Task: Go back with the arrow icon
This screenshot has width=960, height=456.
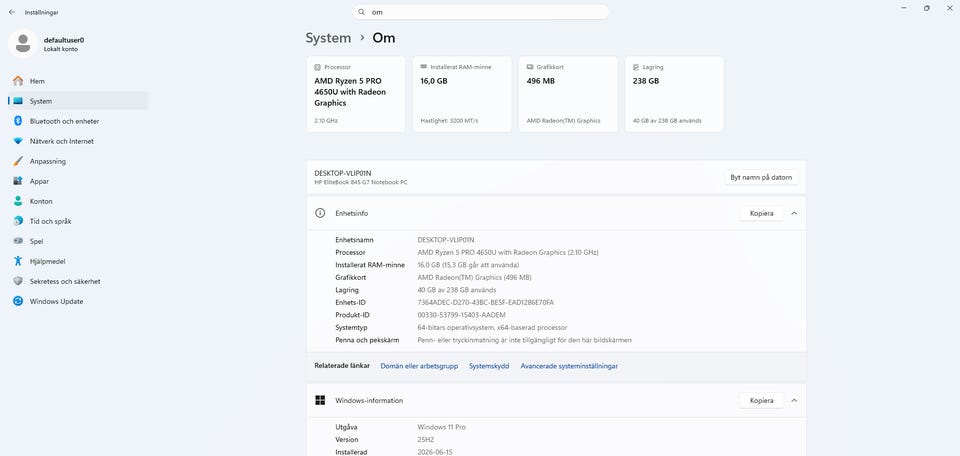Action: [x=12, y=12]
